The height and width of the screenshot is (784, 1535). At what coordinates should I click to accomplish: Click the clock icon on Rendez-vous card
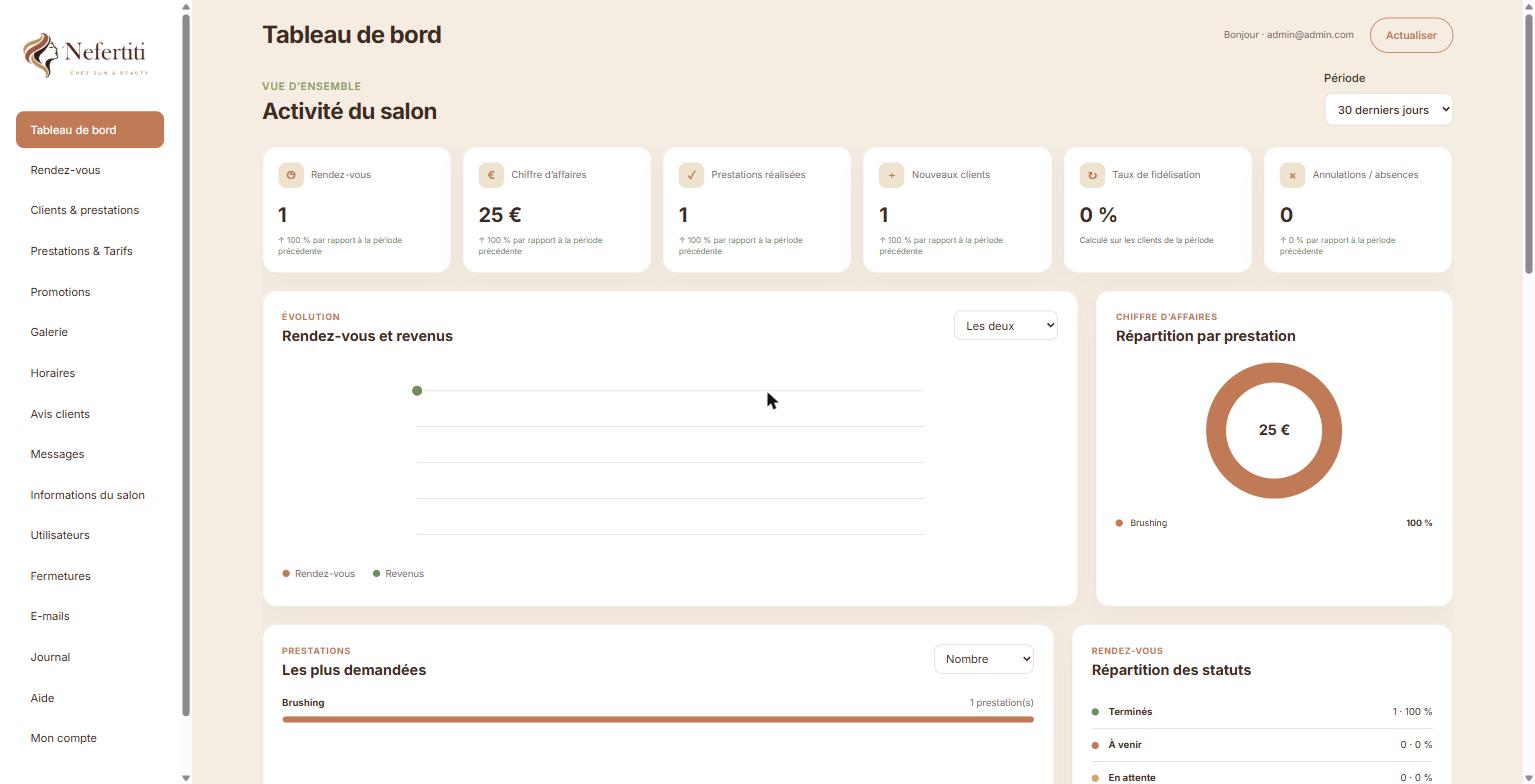[291, 175]
